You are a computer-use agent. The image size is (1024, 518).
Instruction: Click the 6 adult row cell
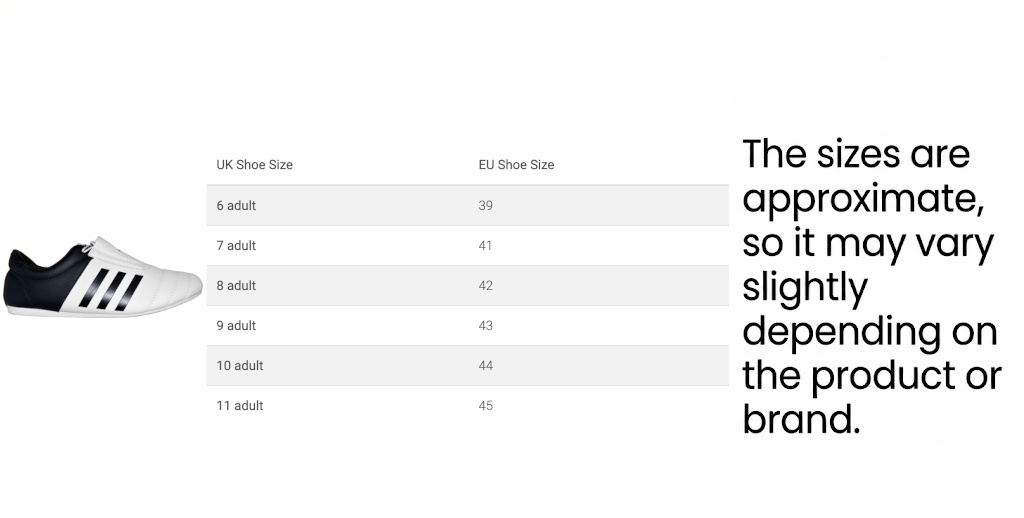click(236, 206)
